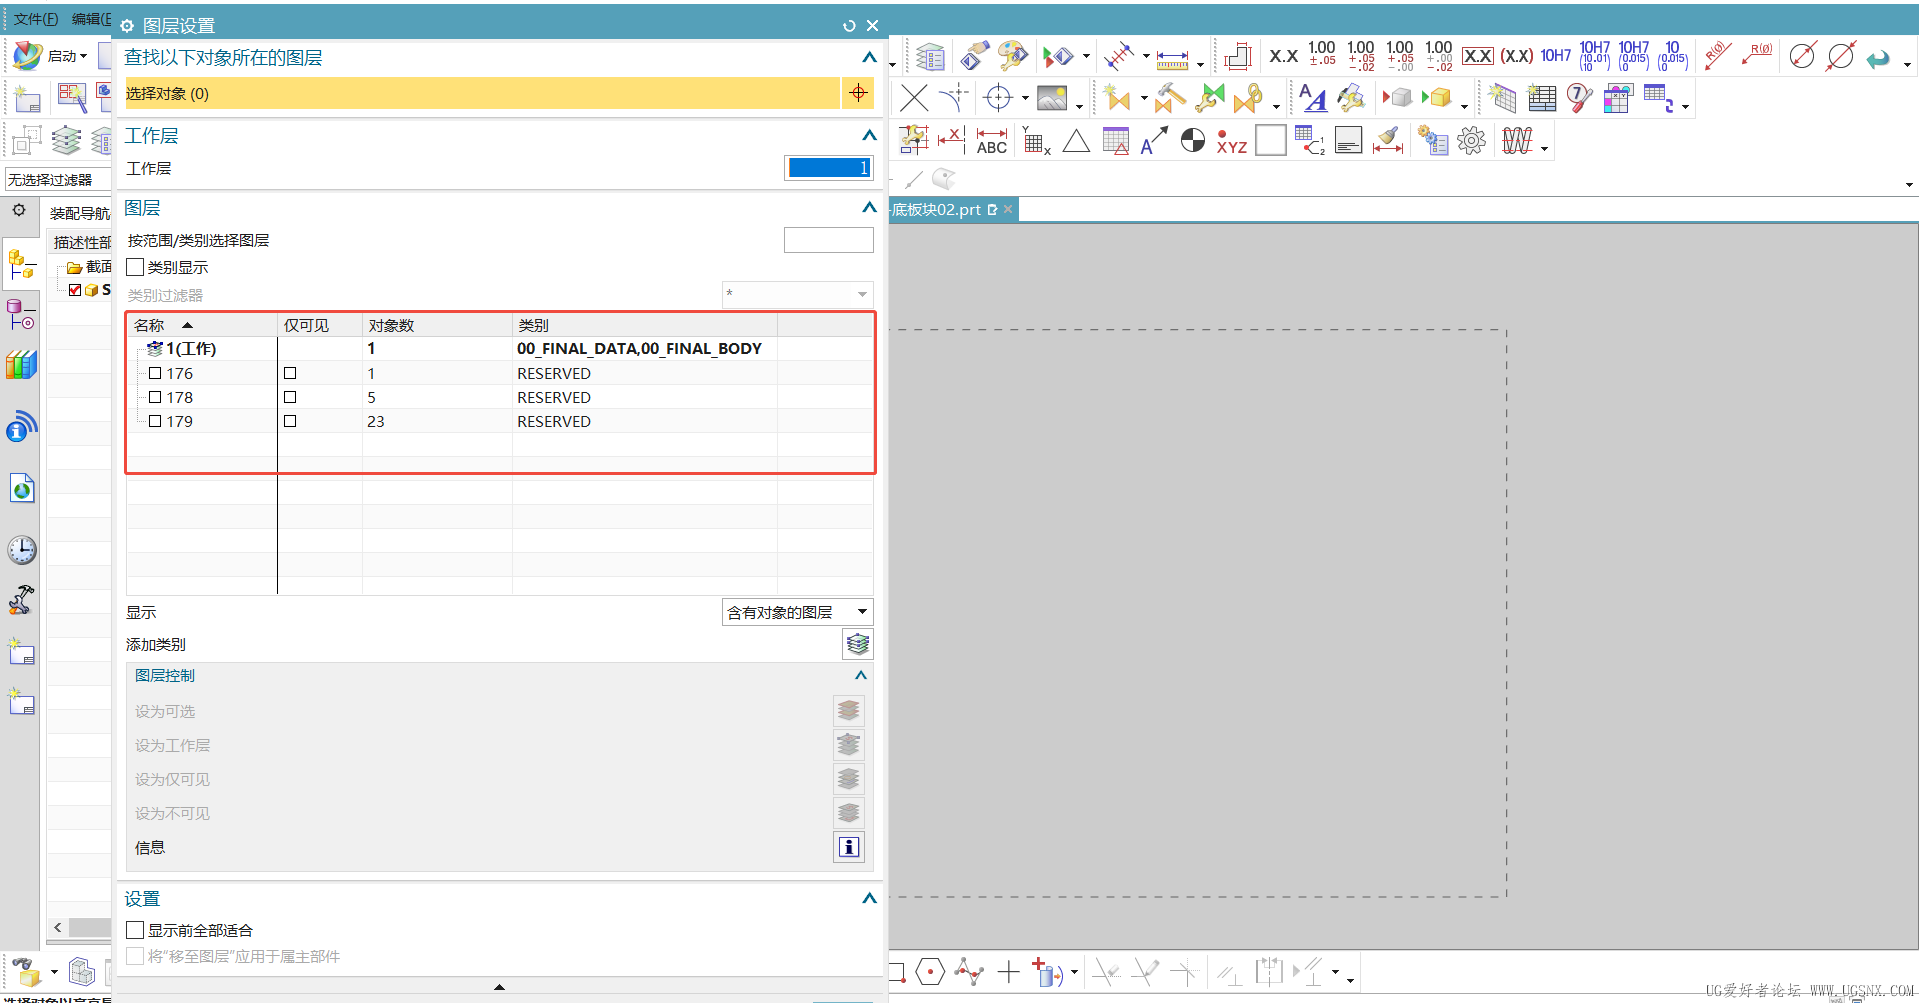The image size is (1919, 1003).
Task: Select the '1(工作)' layer row
Action: pyautogui.click(x=500, y=348)
